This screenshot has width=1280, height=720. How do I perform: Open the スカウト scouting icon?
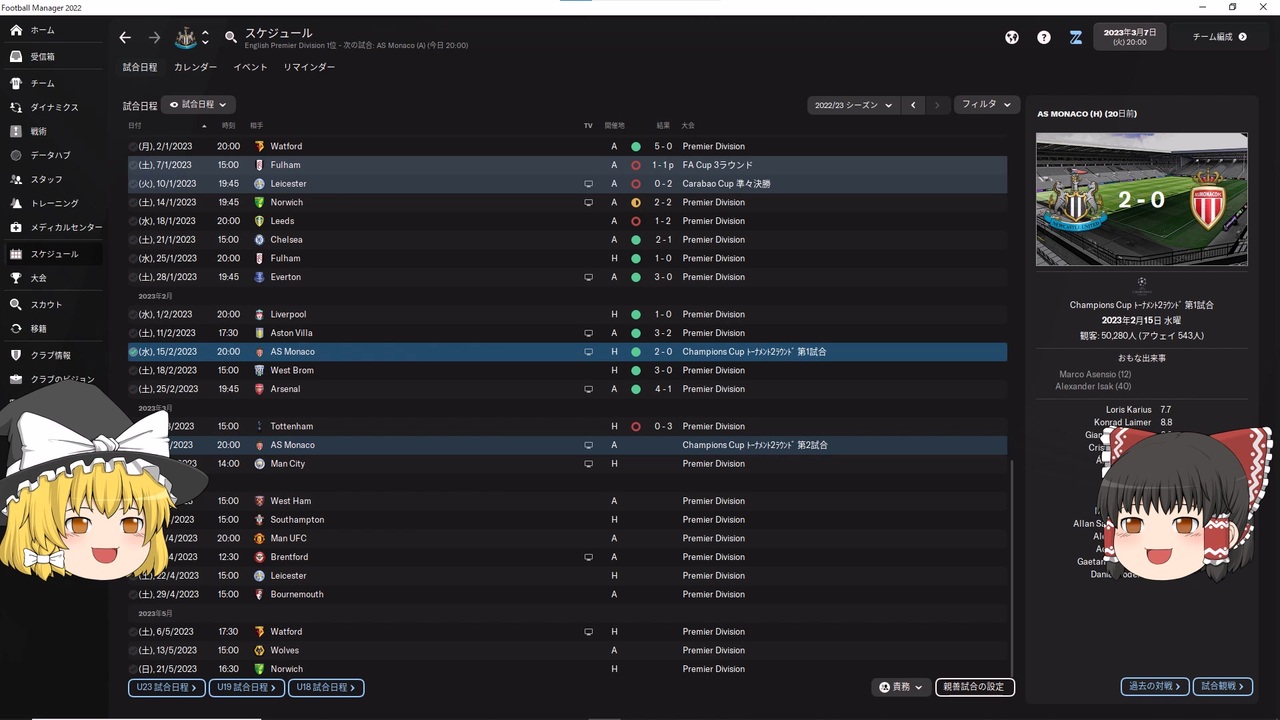[16, 304]
